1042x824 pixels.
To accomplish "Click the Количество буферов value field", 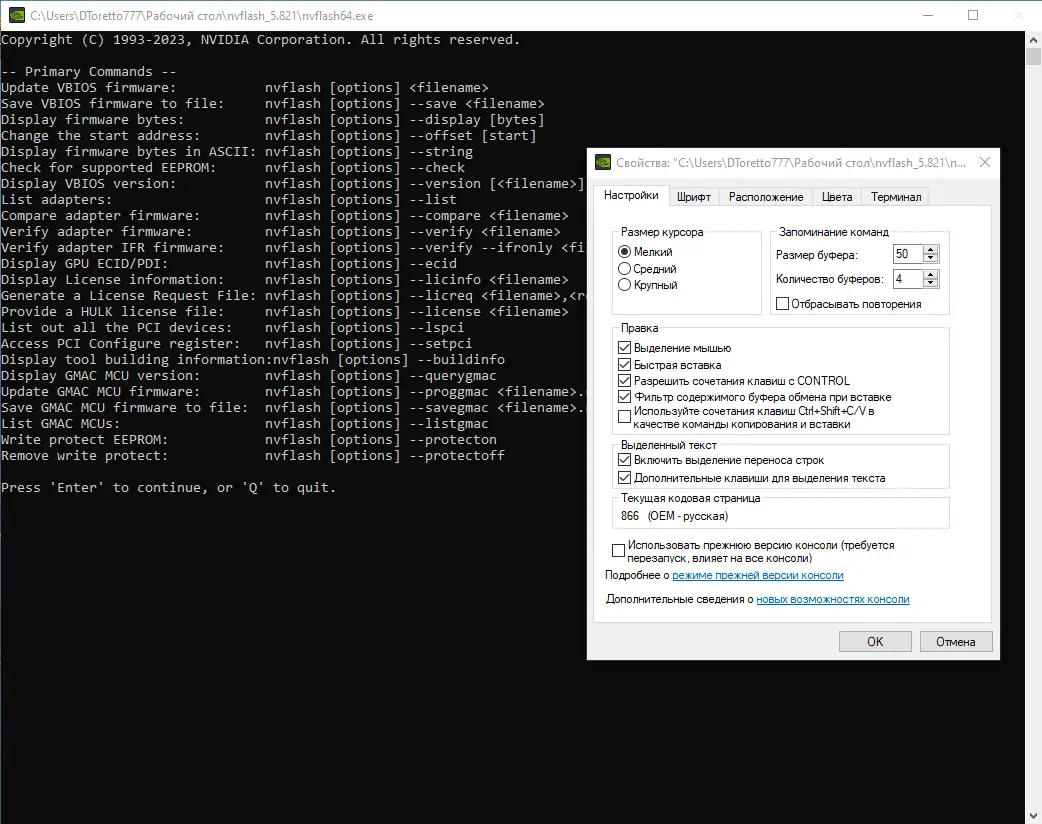I will pos(908,278).
